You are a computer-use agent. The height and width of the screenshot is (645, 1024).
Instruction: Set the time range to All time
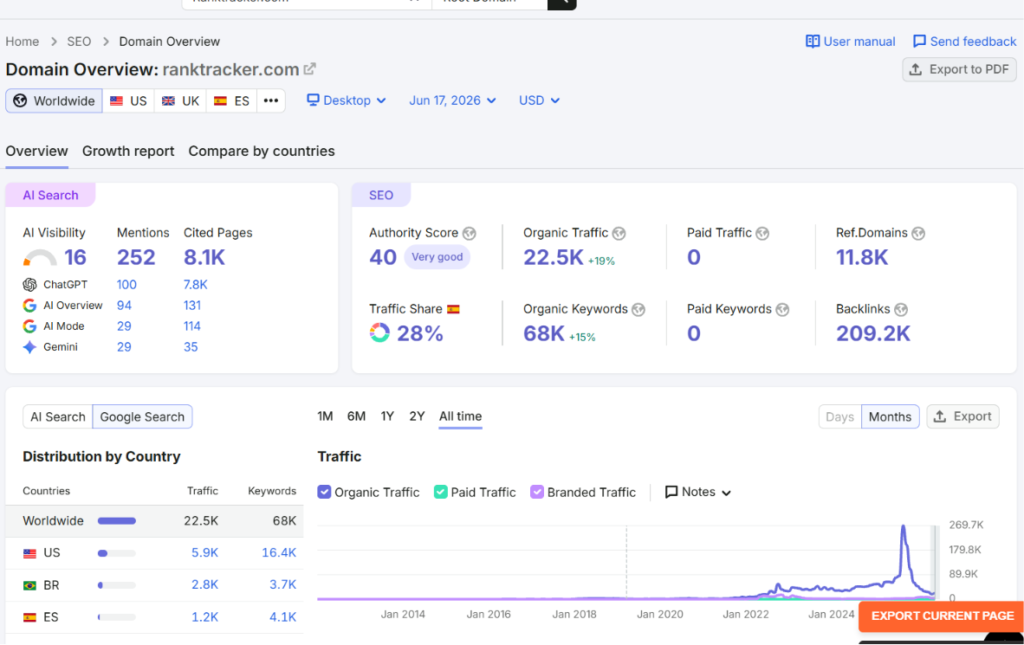click(x=460, y=416)
